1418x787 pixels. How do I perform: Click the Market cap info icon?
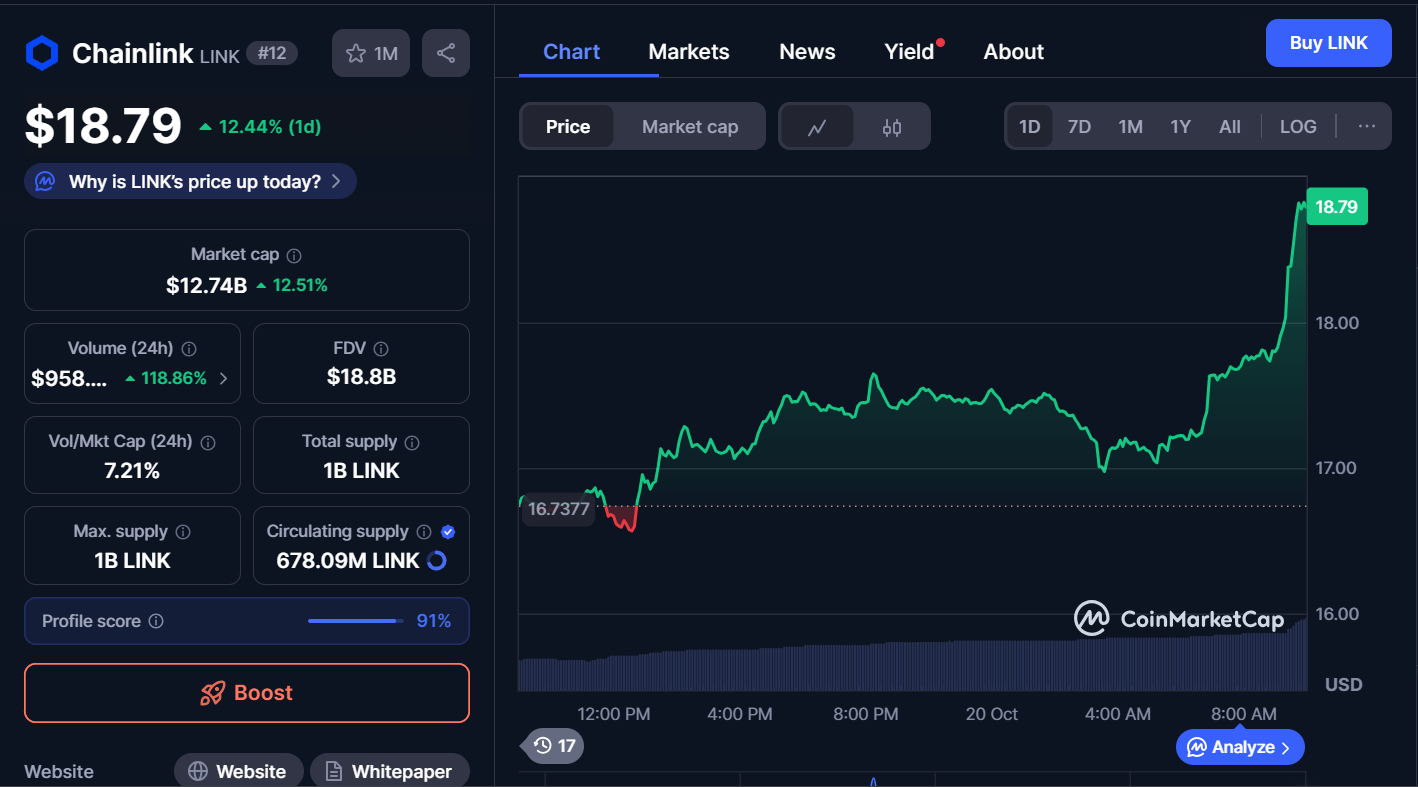(294, 255)
